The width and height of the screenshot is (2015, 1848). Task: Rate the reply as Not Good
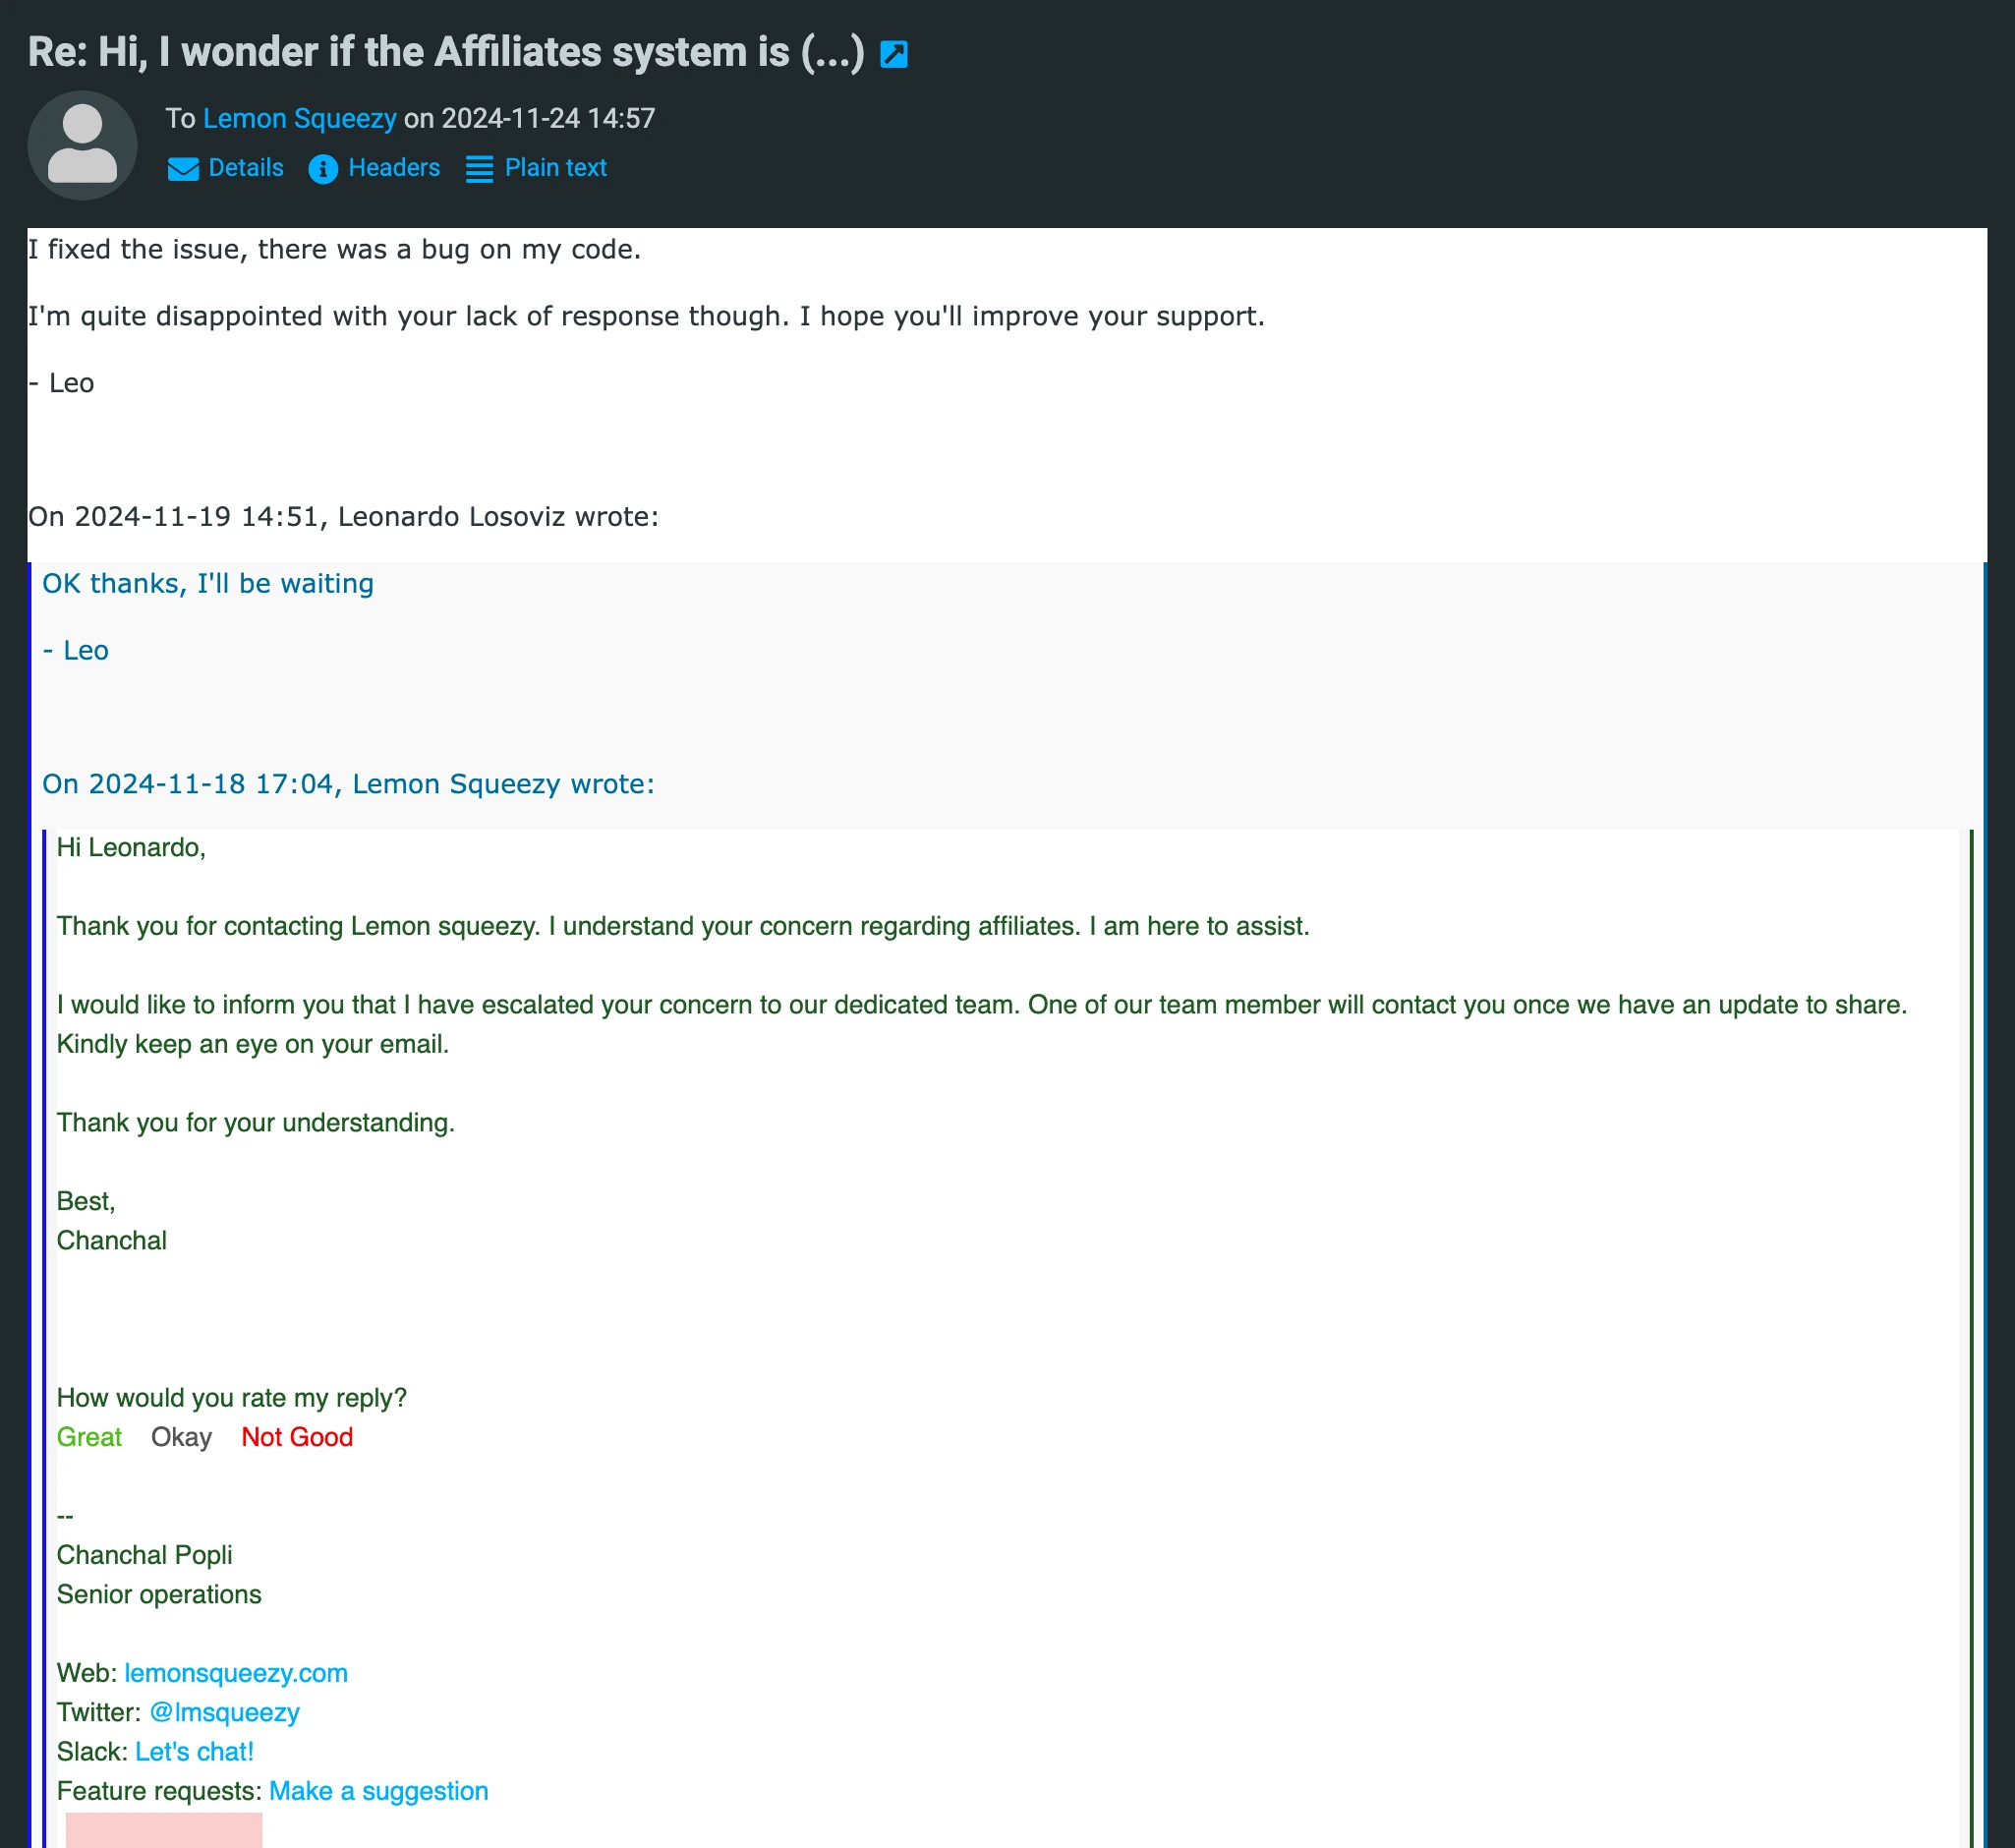pos(296,1437)
